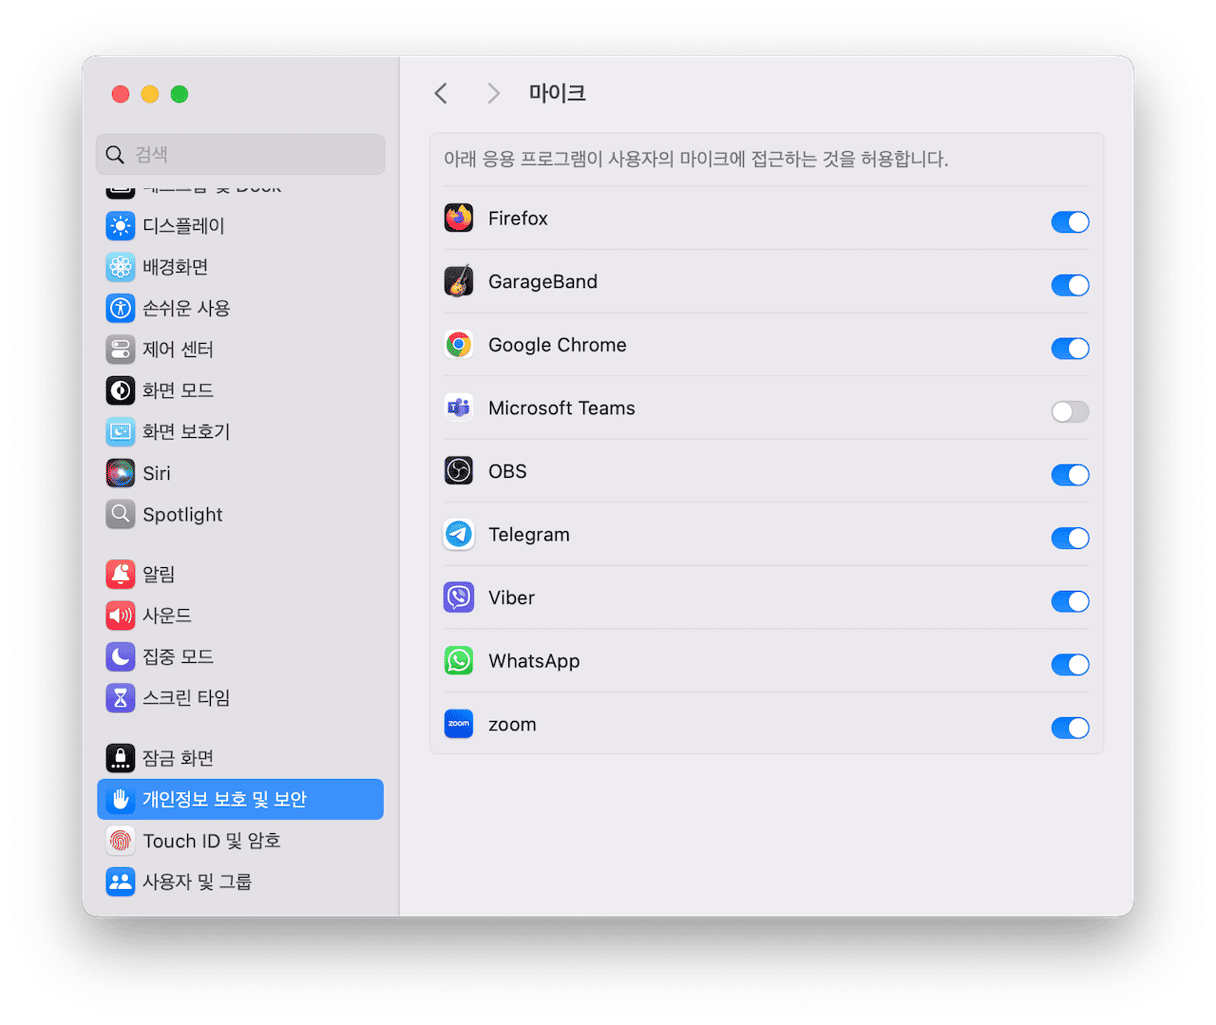Click the Telegram paper plane icon

(x=459, y=535)
